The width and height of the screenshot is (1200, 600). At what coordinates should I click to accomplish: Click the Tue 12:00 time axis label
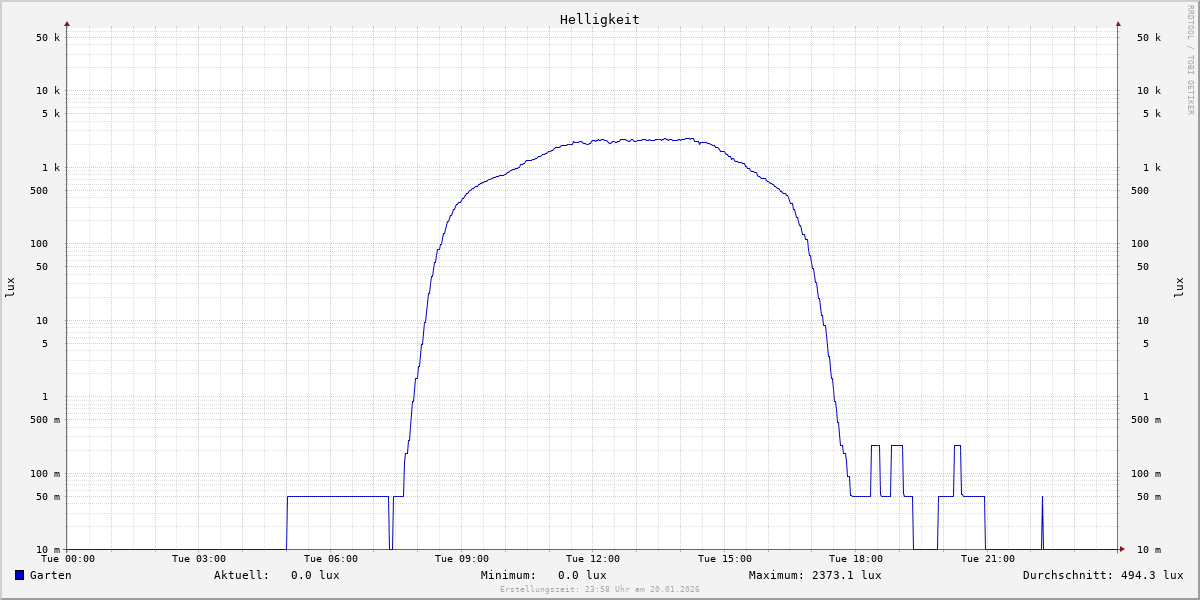tap(593, 559)
